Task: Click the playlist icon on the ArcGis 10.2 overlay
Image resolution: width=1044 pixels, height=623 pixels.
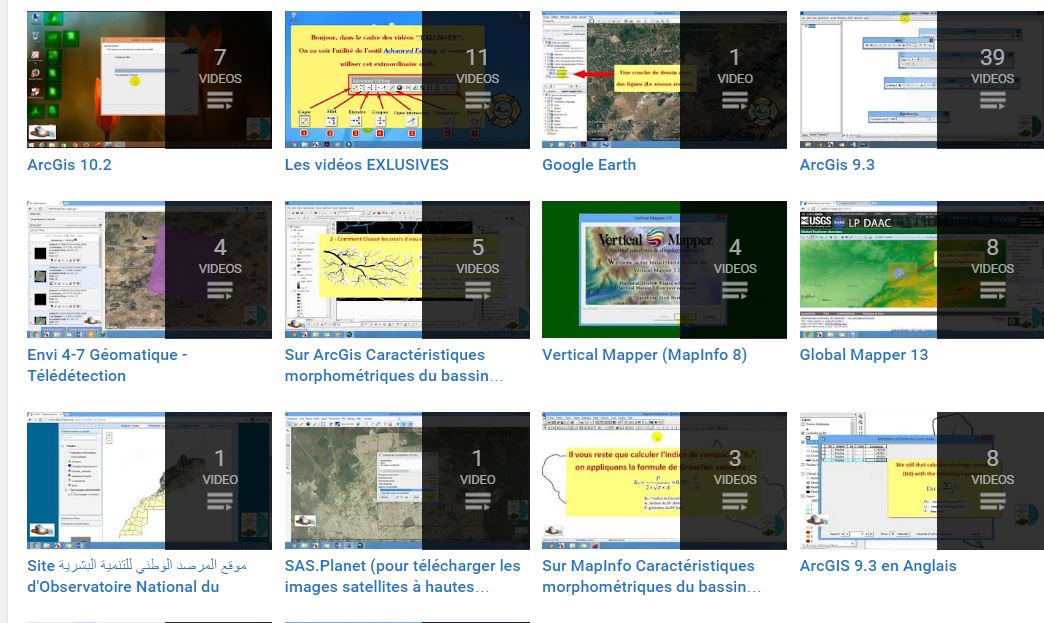Action: point(220,101)
